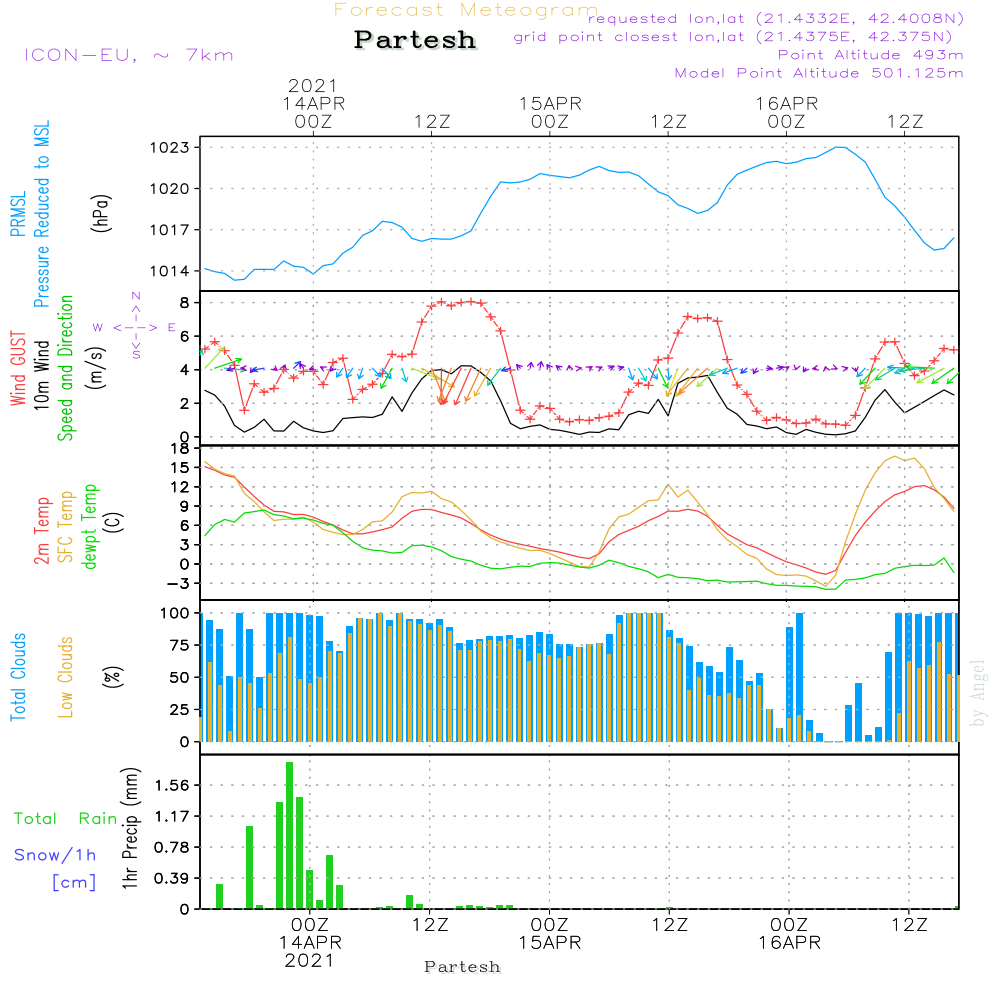
Task: Click the 1023 pressure axis value
Action: coord(170,148)
